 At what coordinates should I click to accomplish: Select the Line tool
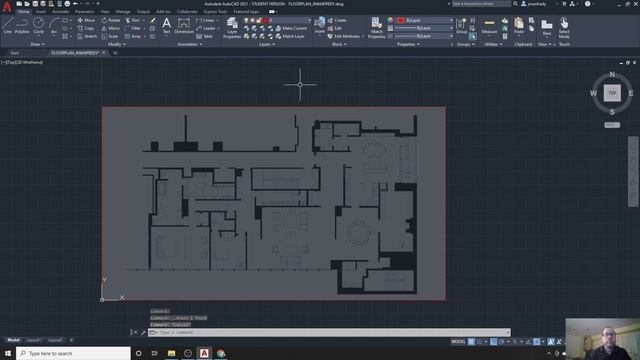7,26
